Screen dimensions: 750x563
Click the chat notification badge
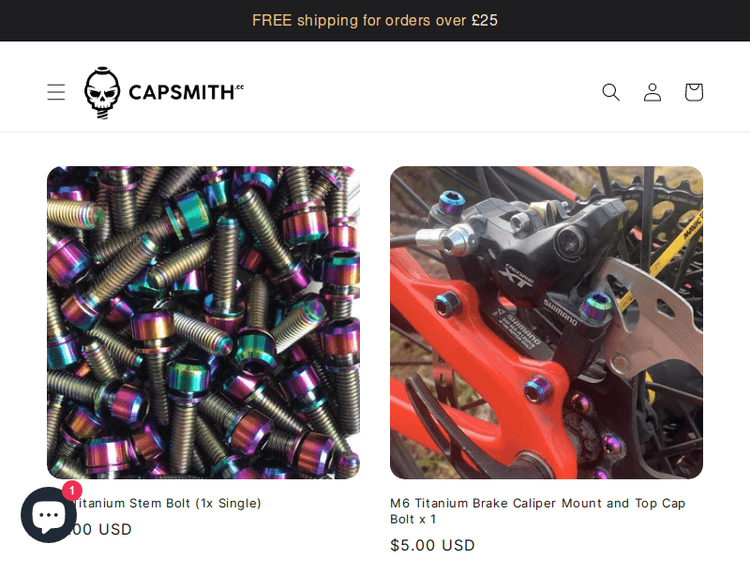72,491
